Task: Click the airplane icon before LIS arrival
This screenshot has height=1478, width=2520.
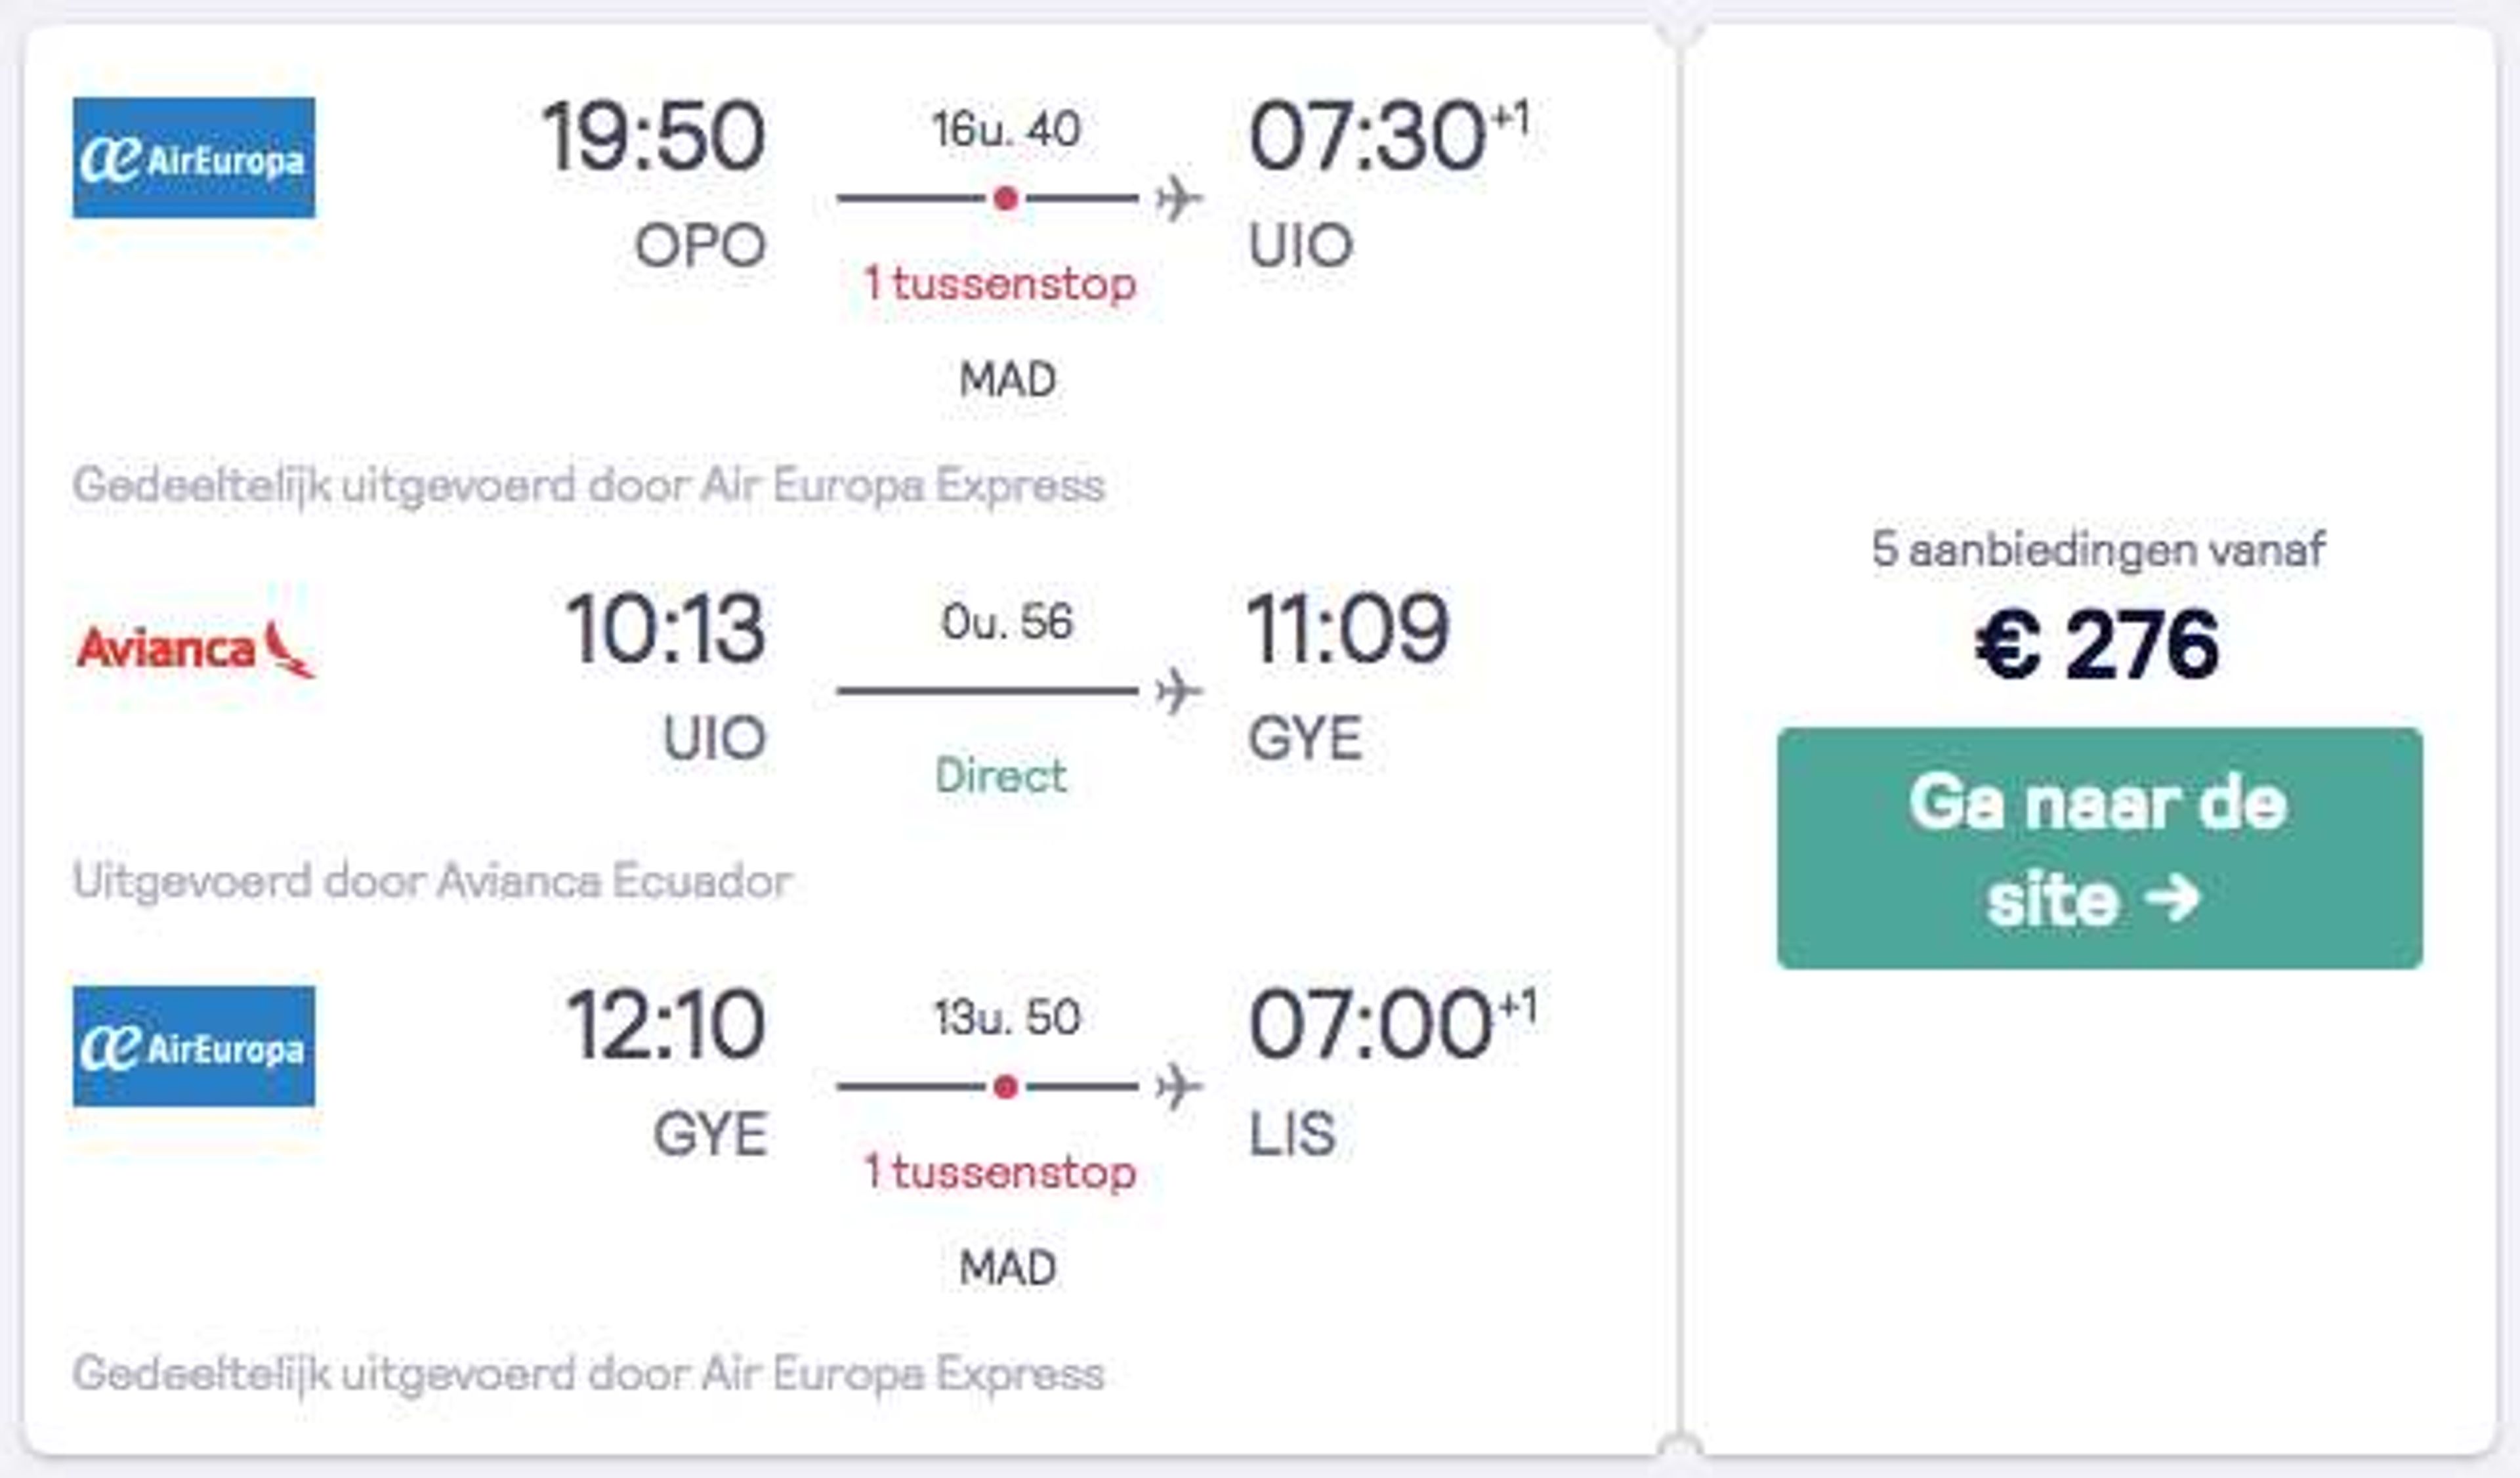Action: pyautogui.click(x=1178, y=1086)
